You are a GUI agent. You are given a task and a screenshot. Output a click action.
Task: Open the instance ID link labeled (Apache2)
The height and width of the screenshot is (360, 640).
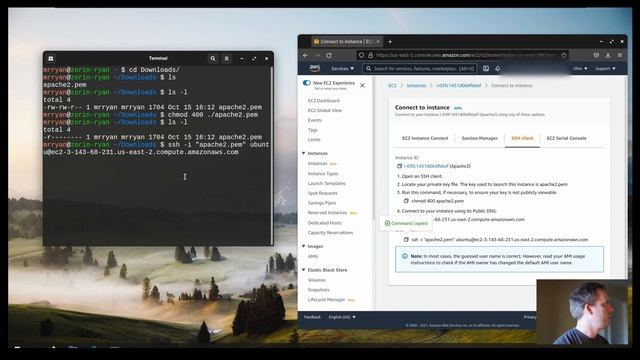pyautogui.click(x=426, y=166)
